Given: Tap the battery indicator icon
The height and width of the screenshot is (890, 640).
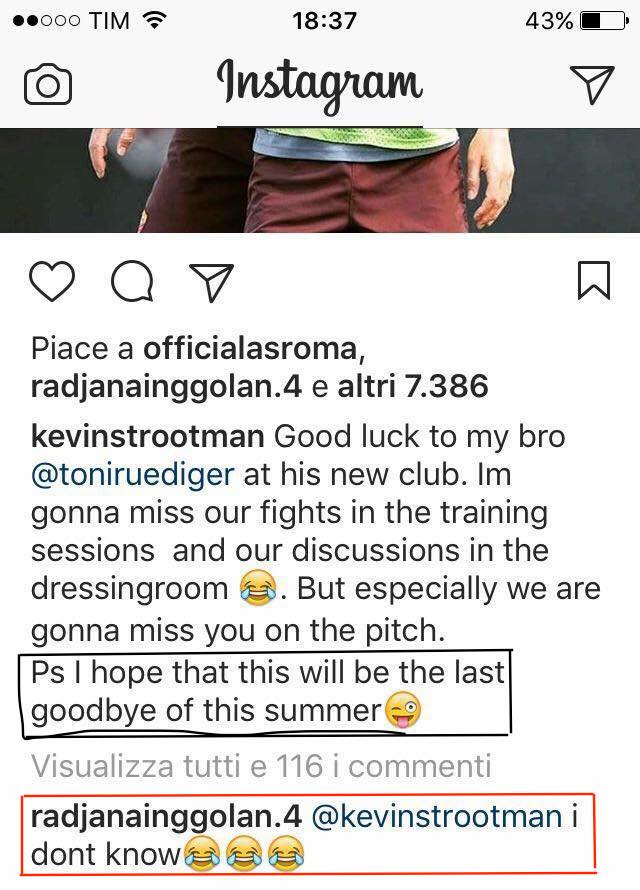Looking at the screenshot, I should click(604, 21).
